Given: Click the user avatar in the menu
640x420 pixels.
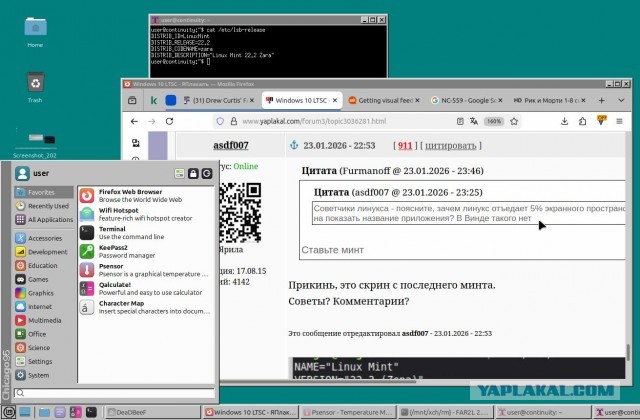Looking at the screenshot, I should tap(22, 173).
